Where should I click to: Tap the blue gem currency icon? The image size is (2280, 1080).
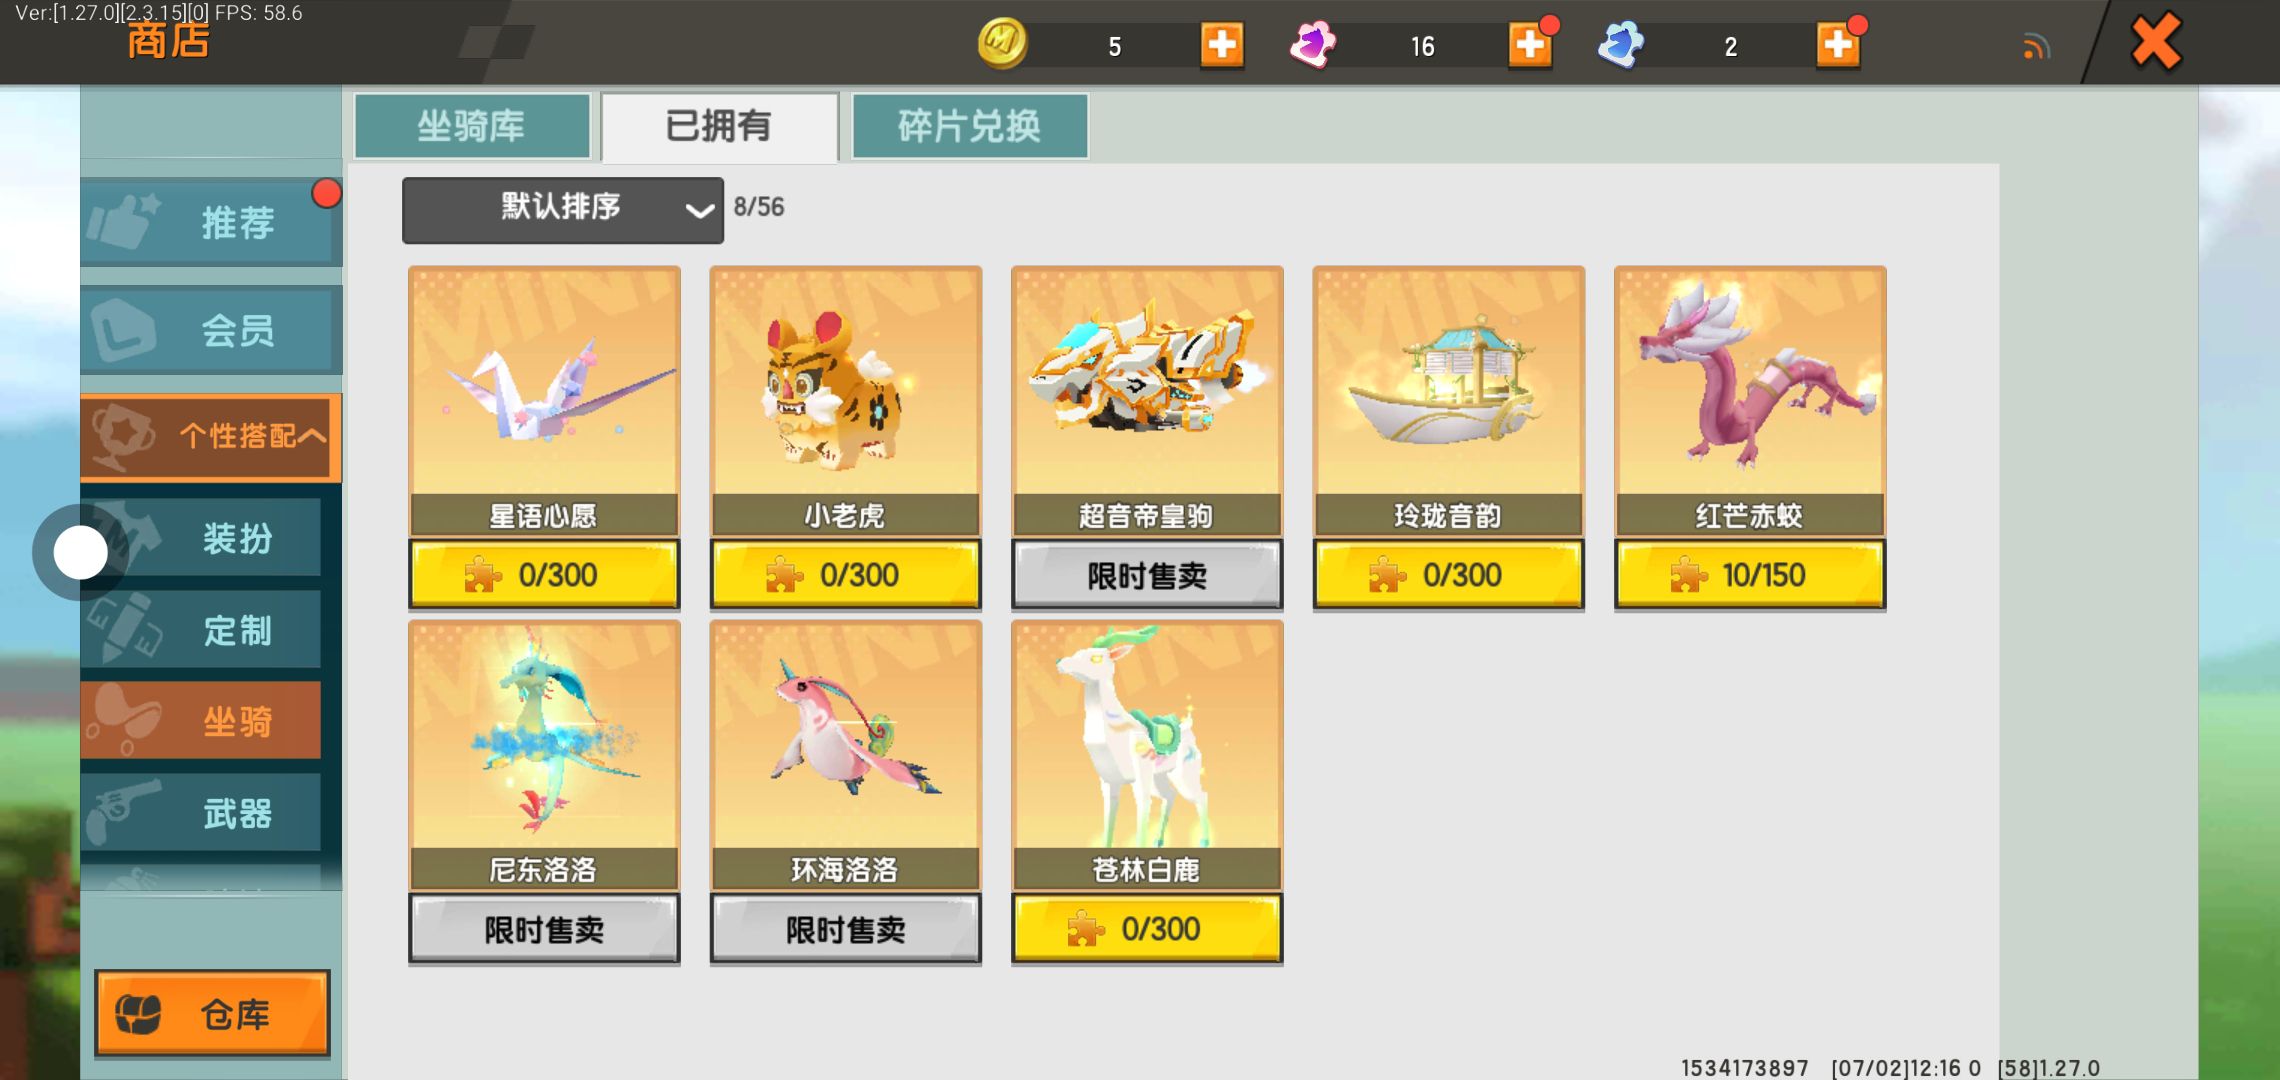tap(1620, 44)
